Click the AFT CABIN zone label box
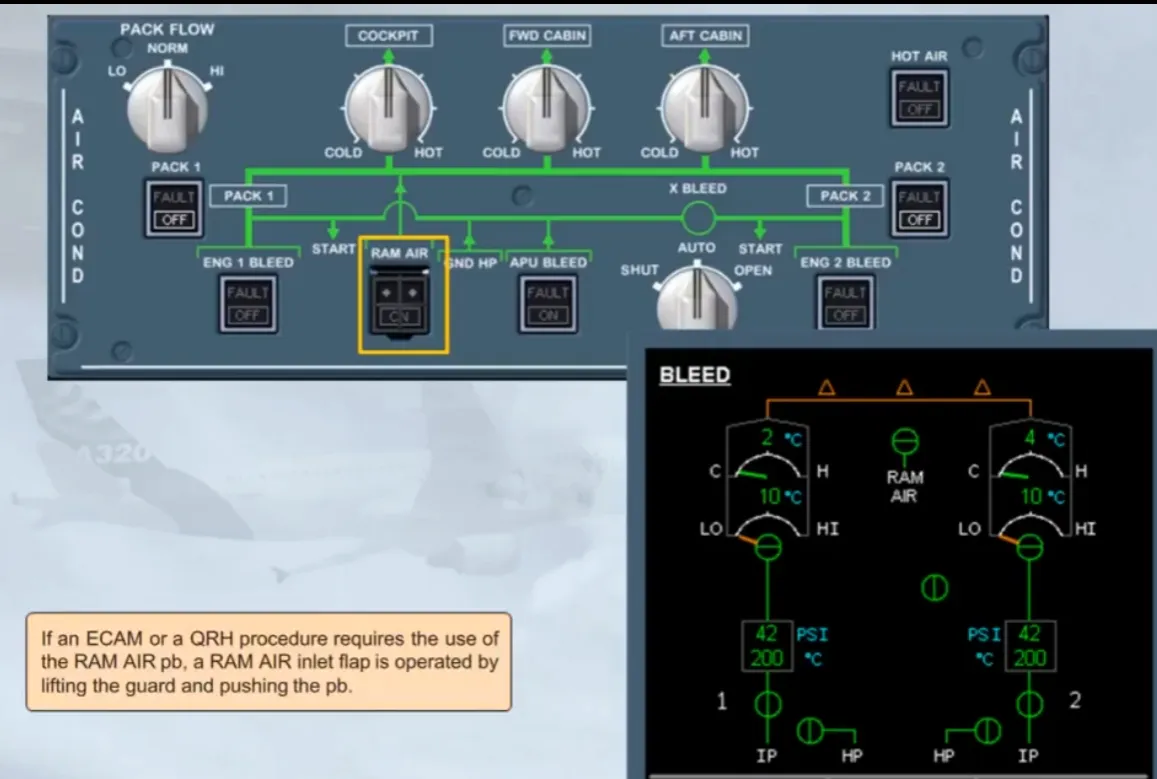The width and height of the screenshot is (1157, 779). (705, 35)
